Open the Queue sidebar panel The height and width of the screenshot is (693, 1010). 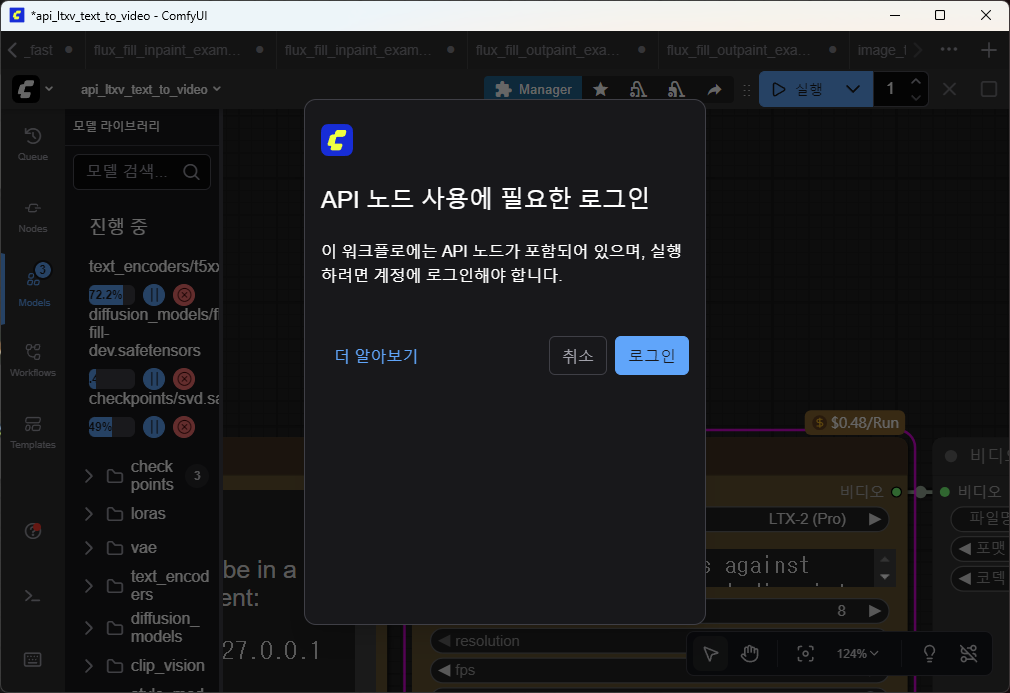[33, 144]
